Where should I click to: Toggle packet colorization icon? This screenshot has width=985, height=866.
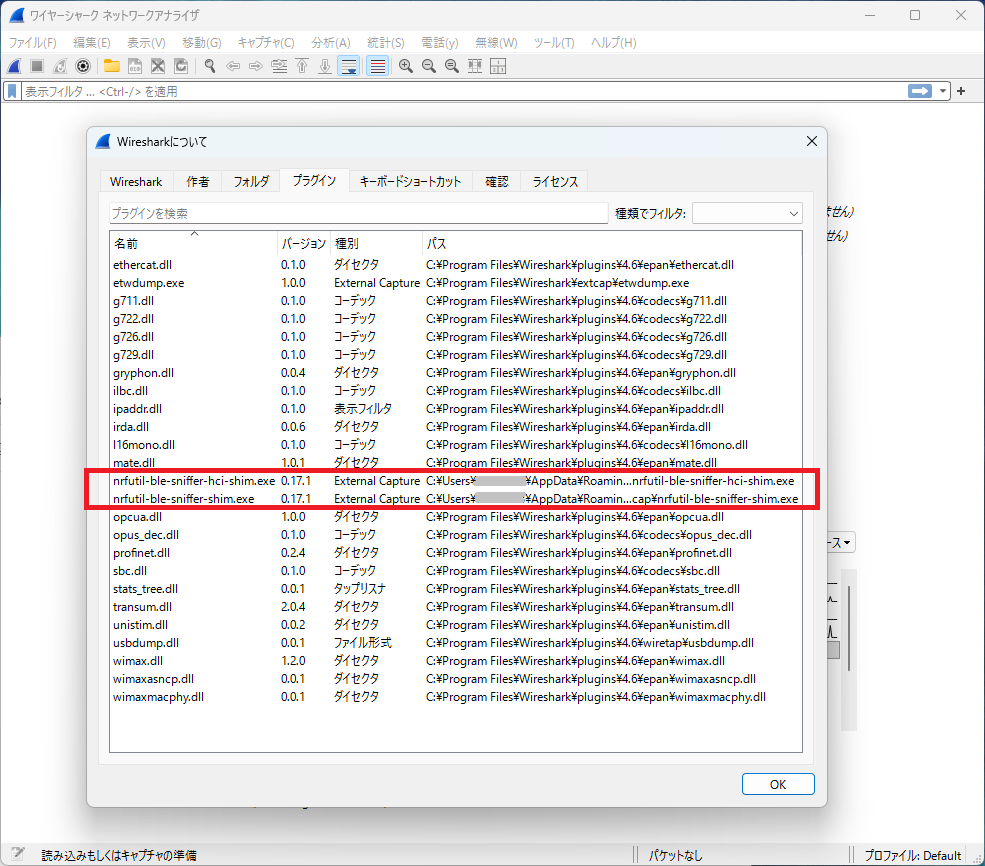(377, 66)
